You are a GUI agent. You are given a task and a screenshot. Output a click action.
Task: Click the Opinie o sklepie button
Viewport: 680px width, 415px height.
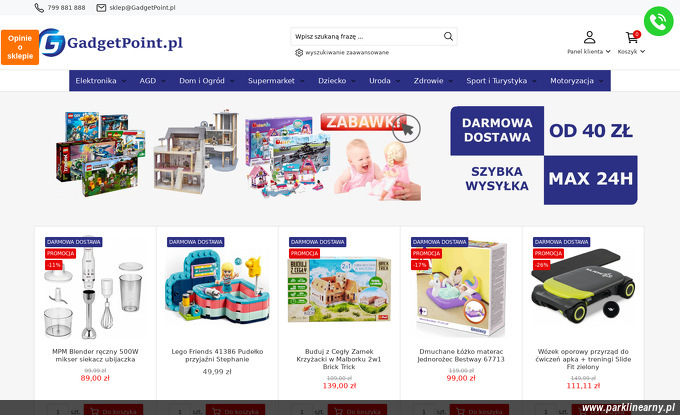[20, 47]
